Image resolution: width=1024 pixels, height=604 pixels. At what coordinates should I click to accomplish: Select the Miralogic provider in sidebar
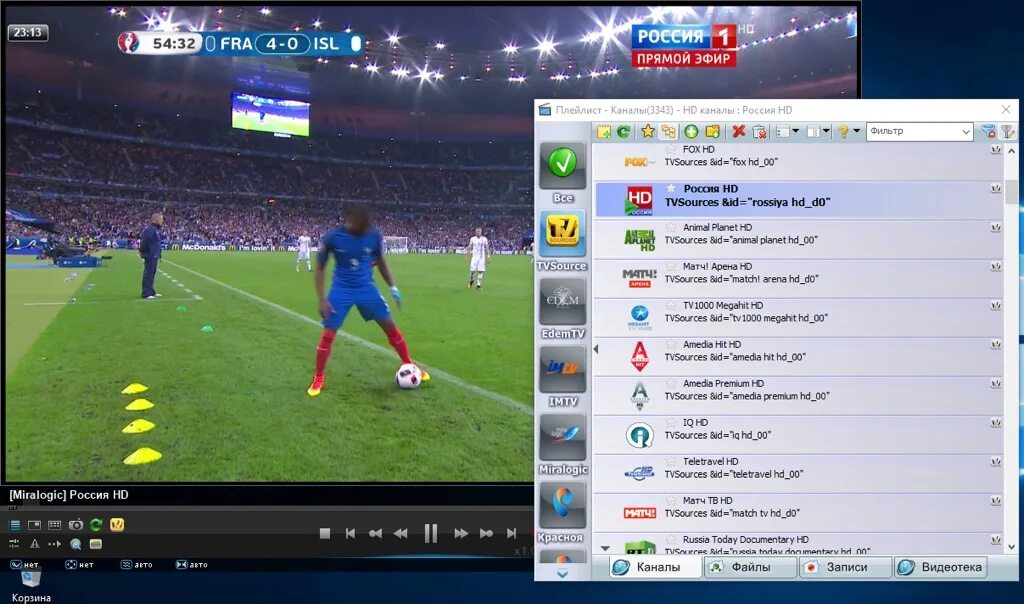(x=562, y=445)
